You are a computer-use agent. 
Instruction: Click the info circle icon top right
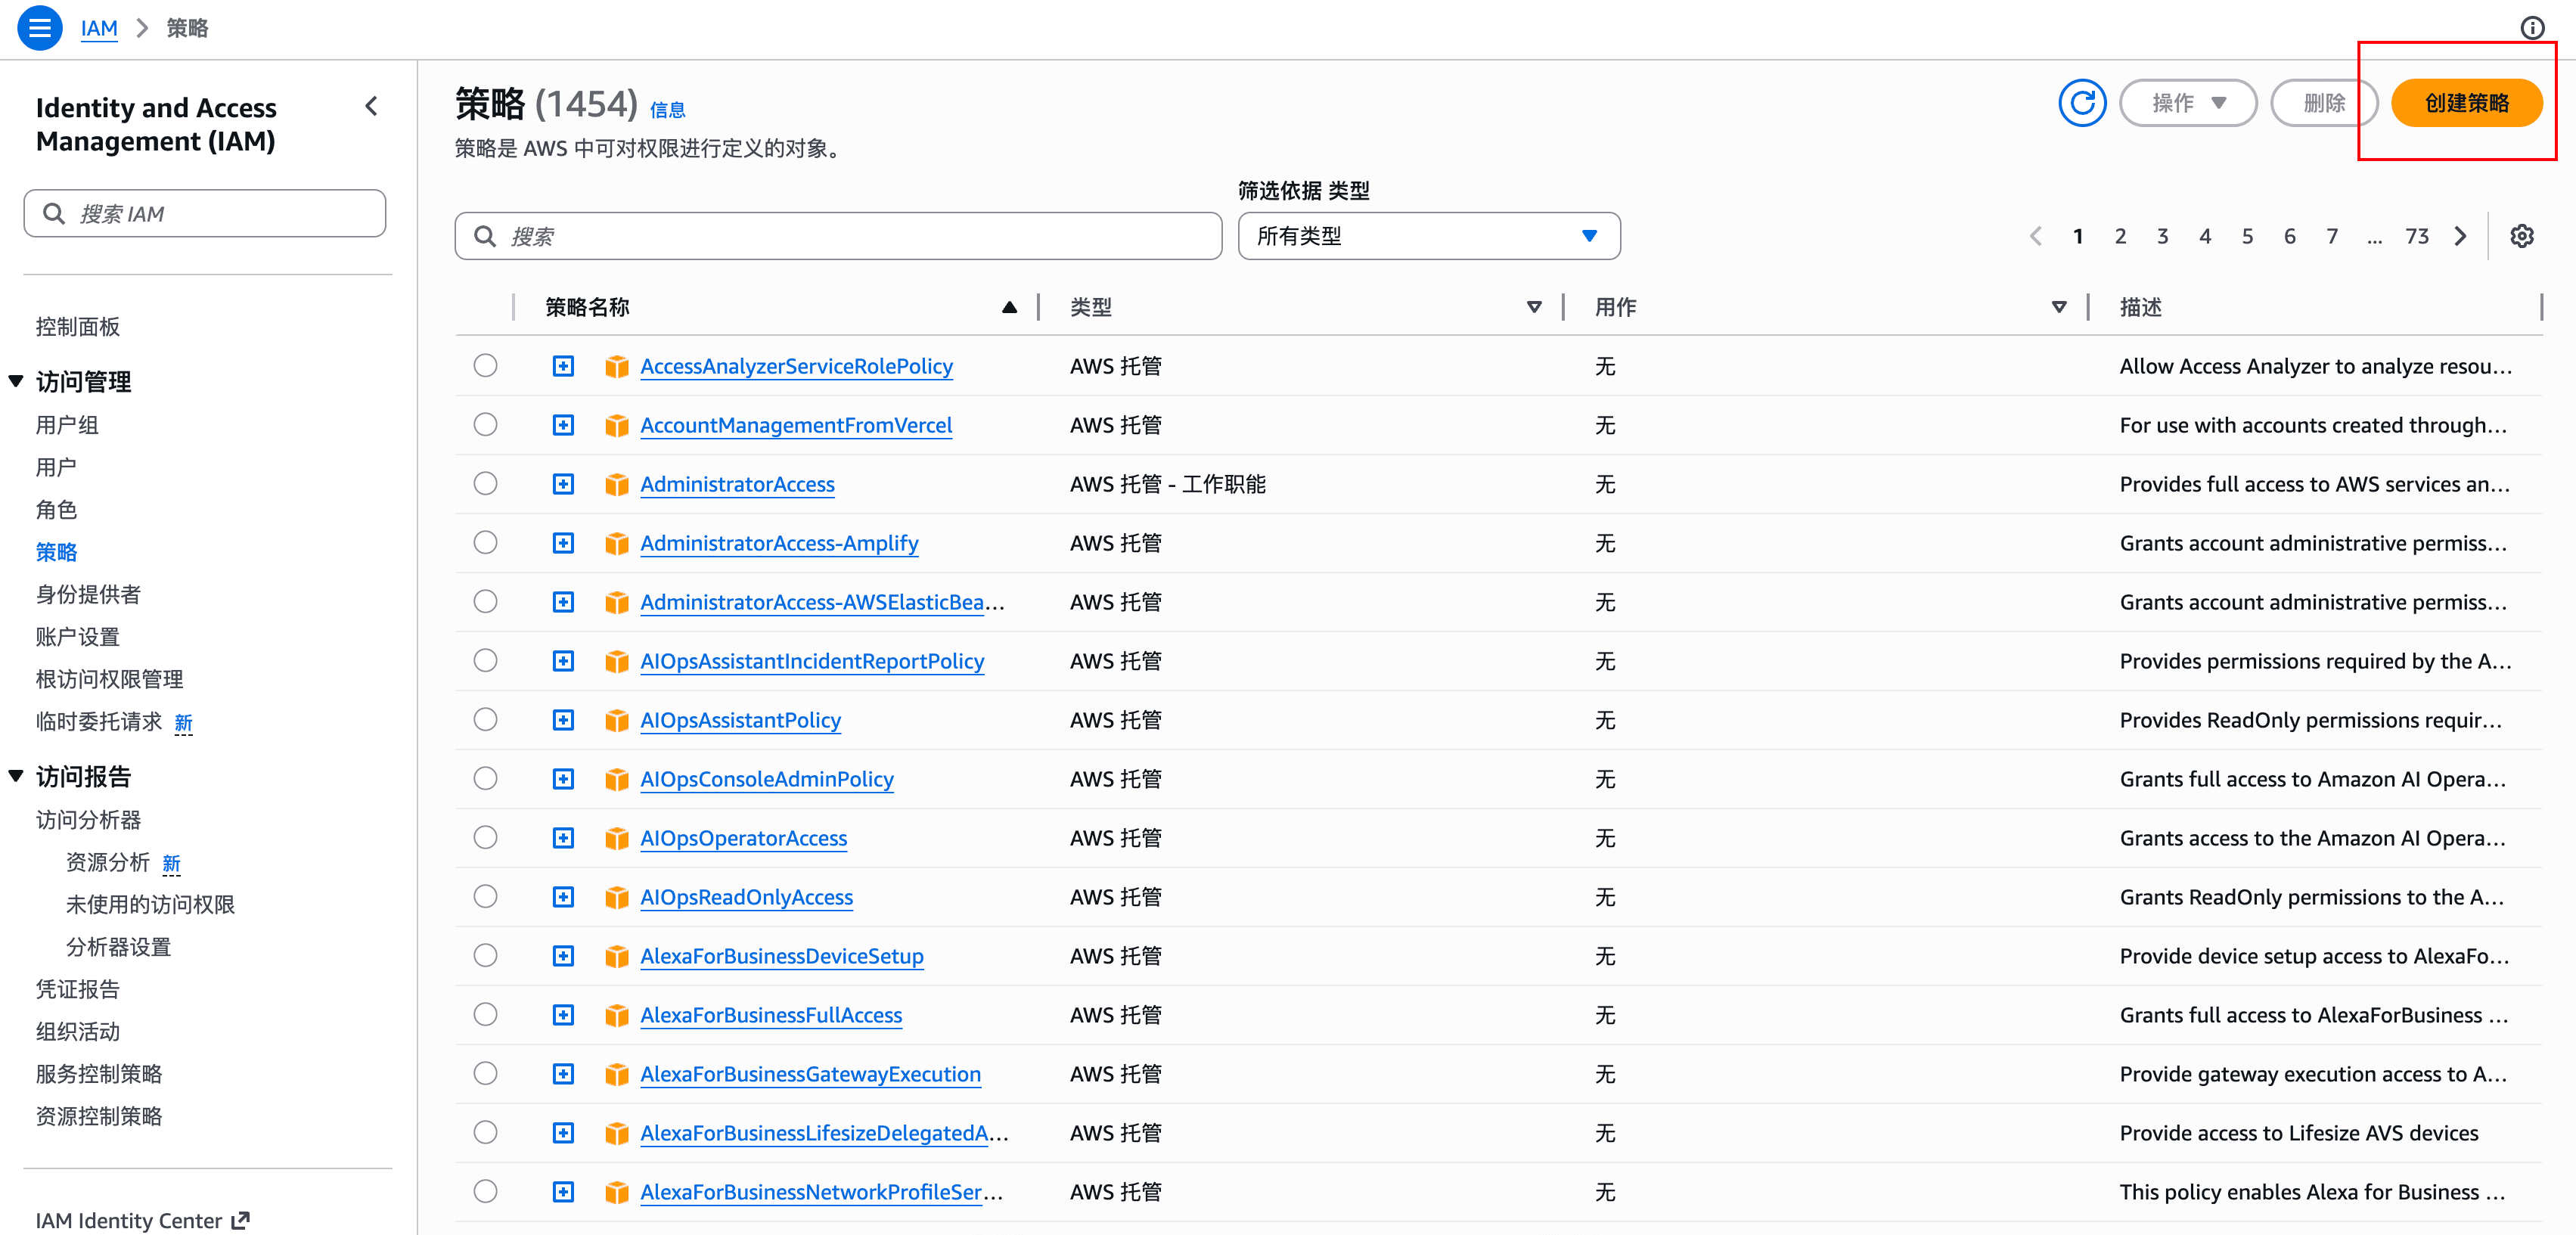[x=2531, y=27]
